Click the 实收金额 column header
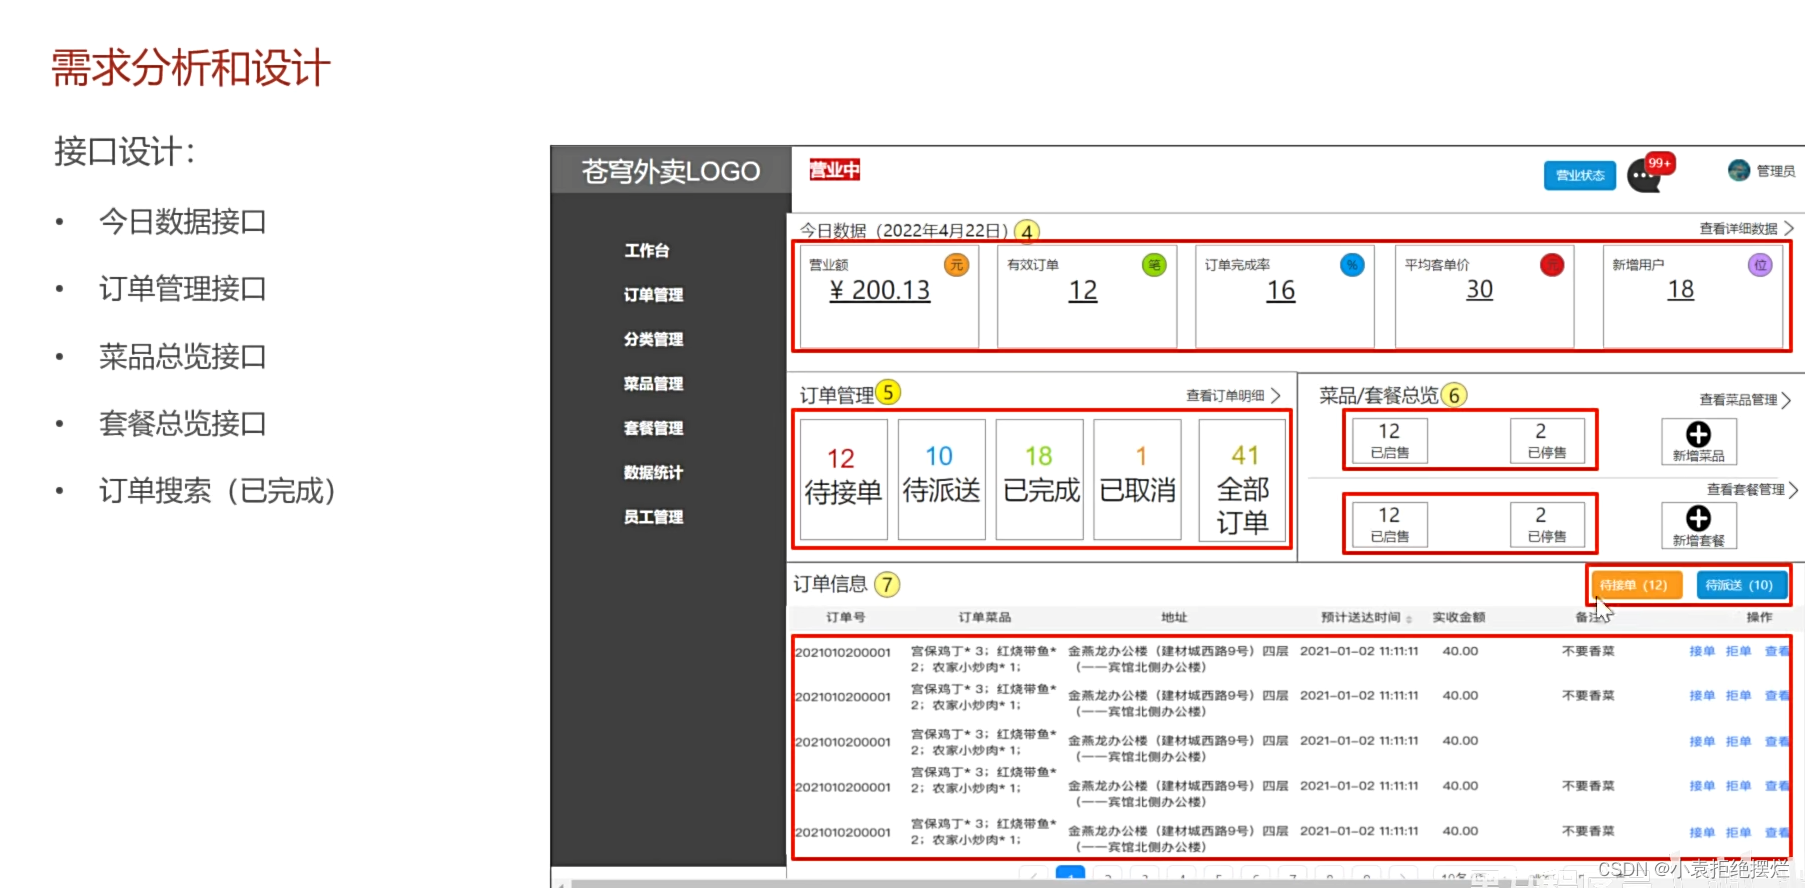The image size is (1805, 888). 1459,618
